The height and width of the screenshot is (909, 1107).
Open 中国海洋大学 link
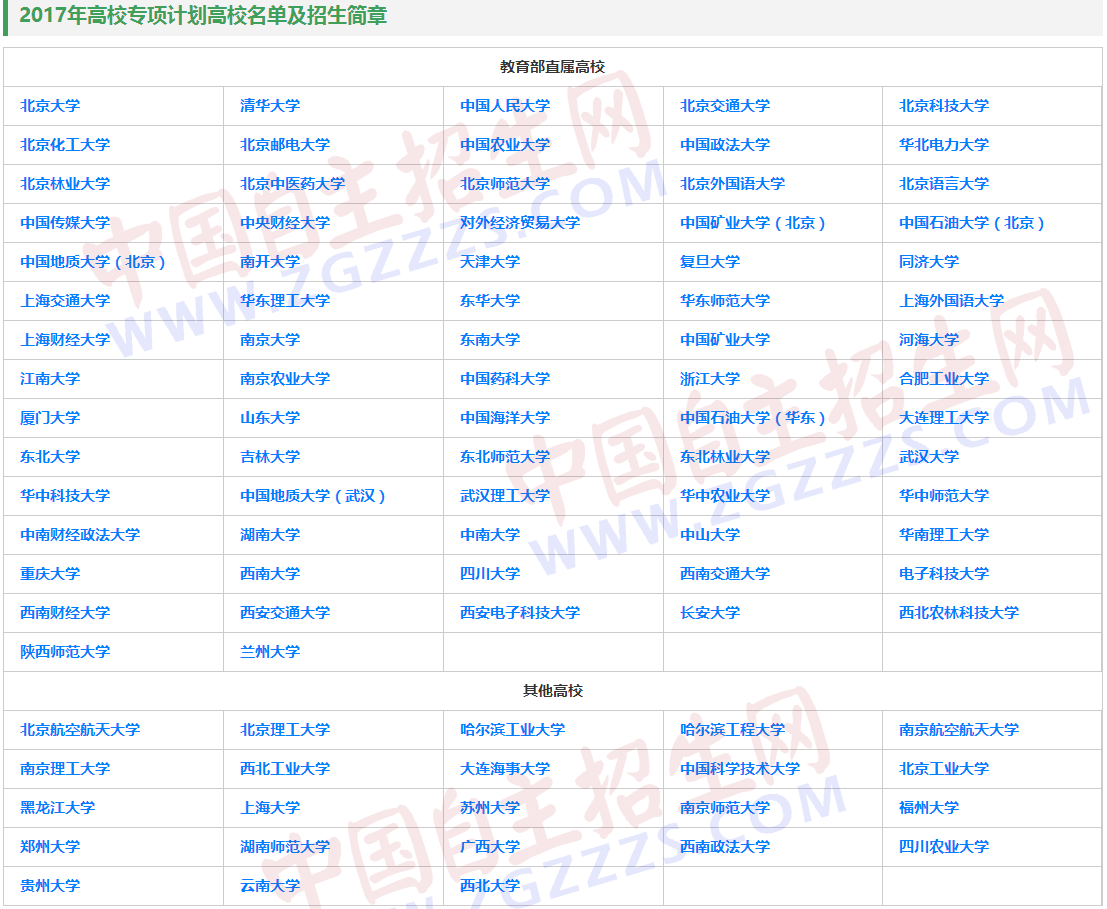505,418
